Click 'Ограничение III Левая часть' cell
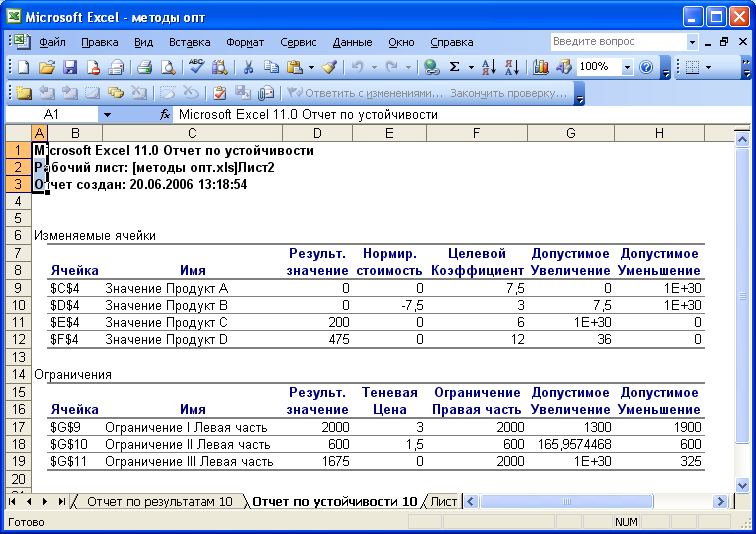Screen dimensions: 756x534 coord(192,461)
